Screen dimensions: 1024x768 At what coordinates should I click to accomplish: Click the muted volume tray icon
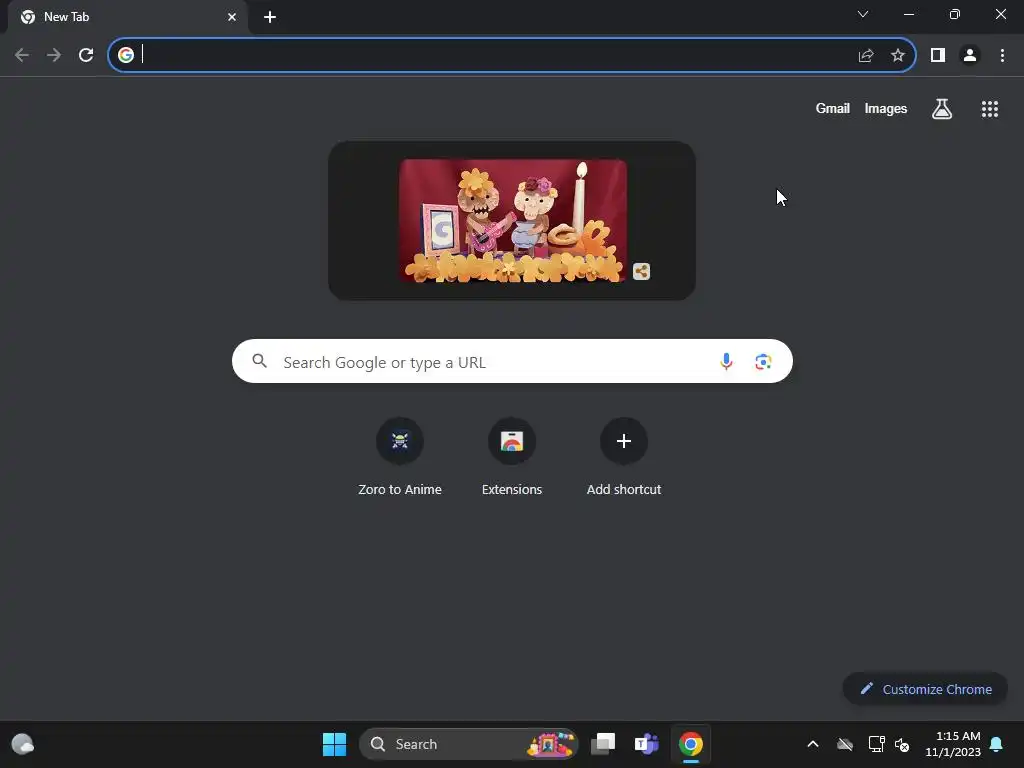click(x=902, y=744)
